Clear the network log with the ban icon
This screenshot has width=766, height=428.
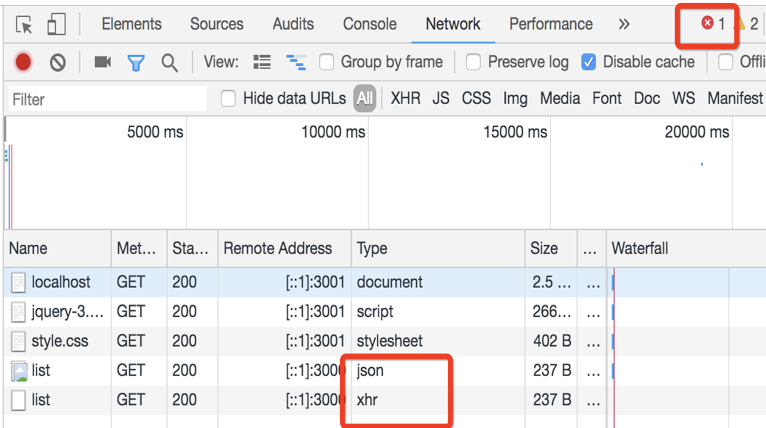point(58,63)
